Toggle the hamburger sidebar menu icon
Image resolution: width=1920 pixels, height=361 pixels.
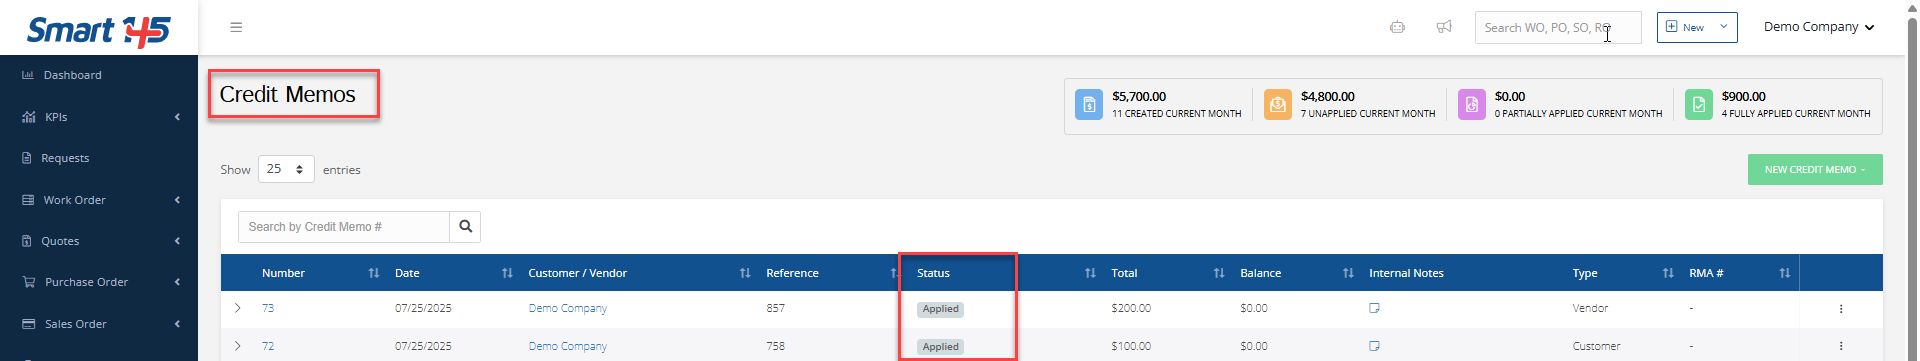236,27
